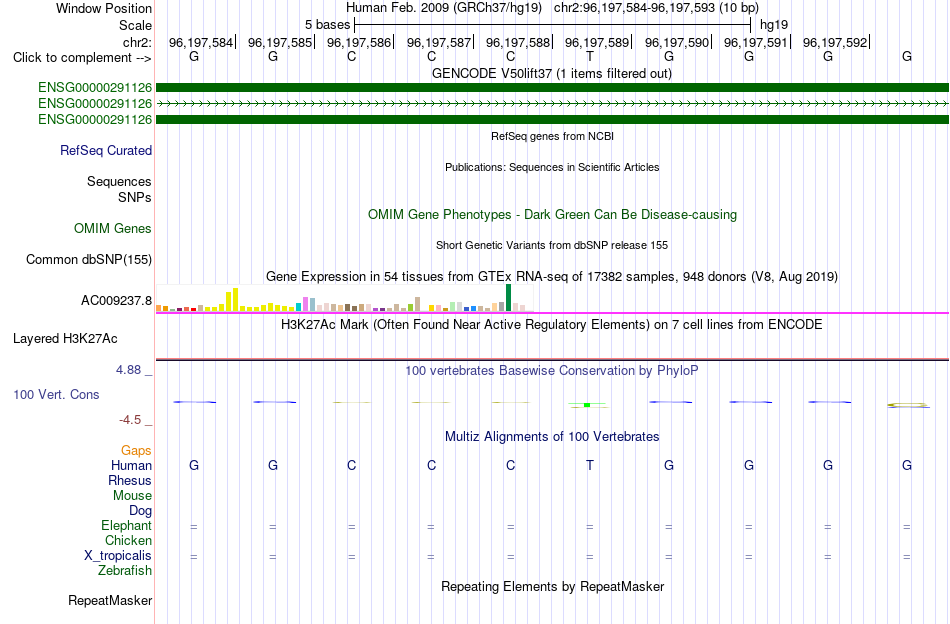Image resolution: width=950 pixels, height=624 pixels.
Task: Click the "chr2:" ruler label
Action: pos(137,42)
